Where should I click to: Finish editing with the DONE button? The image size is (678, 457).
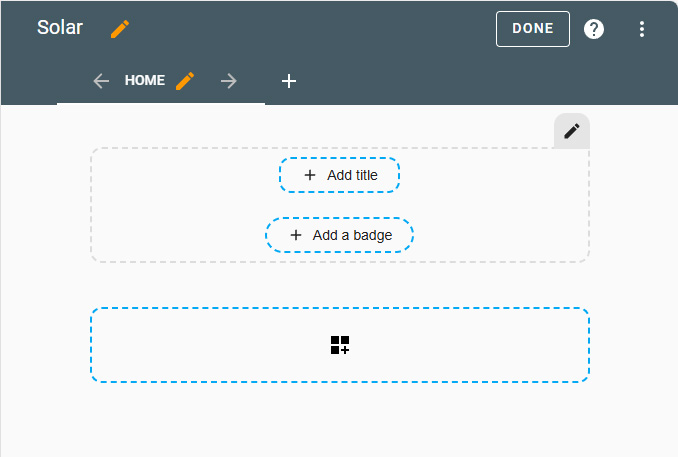click(533, 29)
